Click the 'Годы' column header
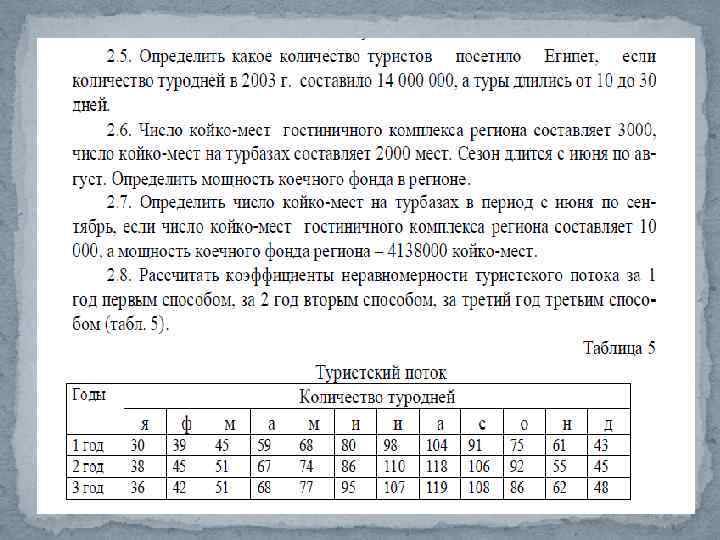 89,394
